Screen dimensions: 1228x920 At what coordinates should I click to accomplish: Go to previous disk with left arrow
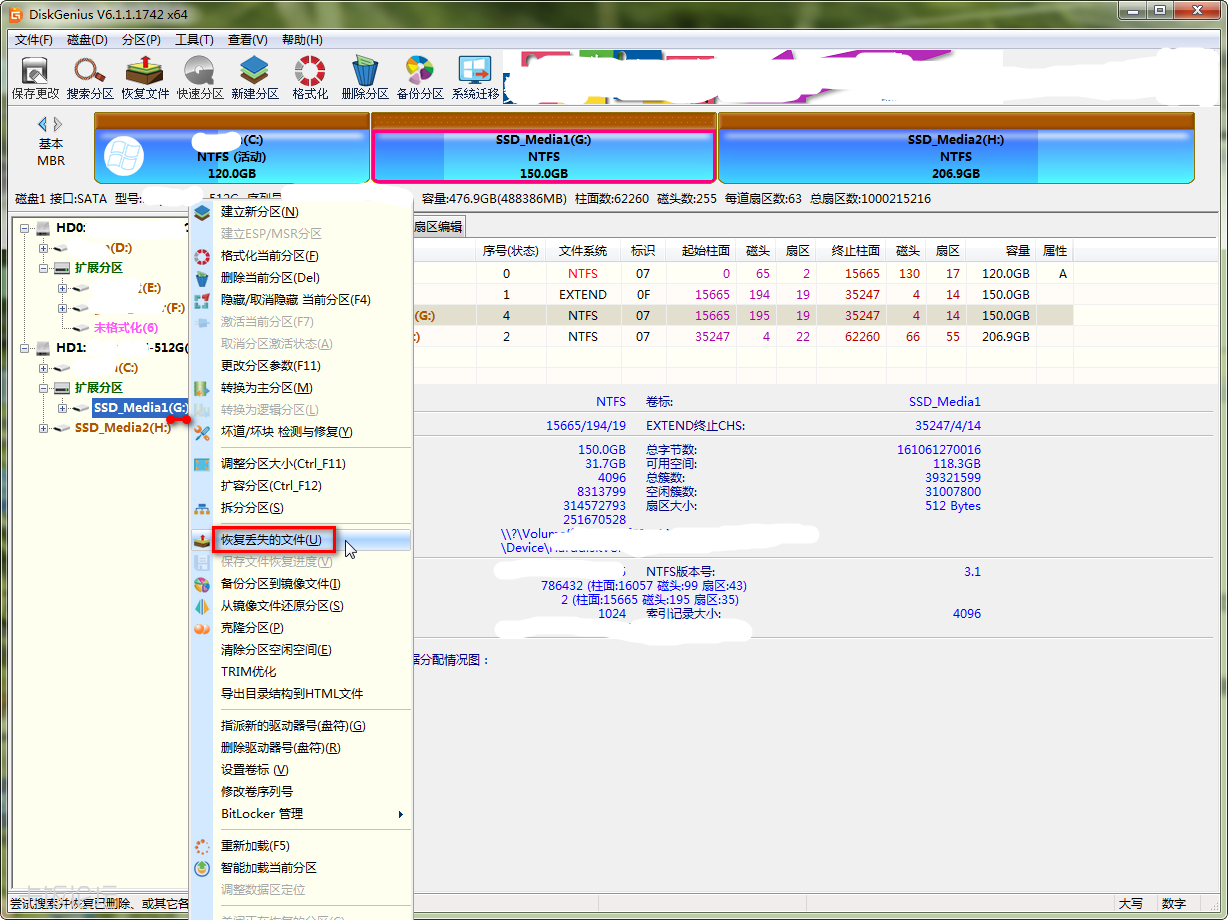point(43,124)
